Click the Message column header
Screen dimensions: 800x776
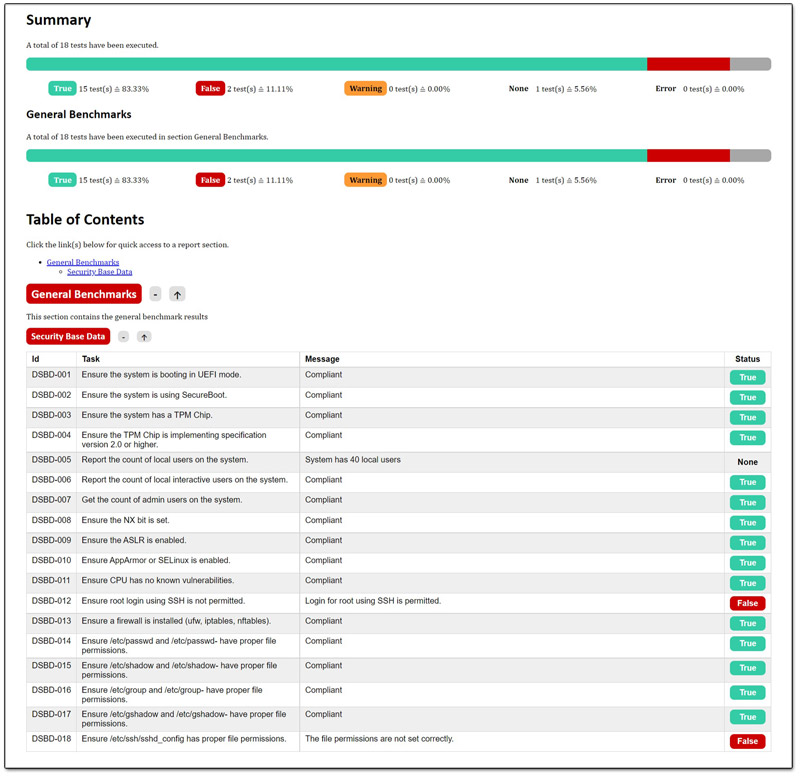(x=322, y=359)
